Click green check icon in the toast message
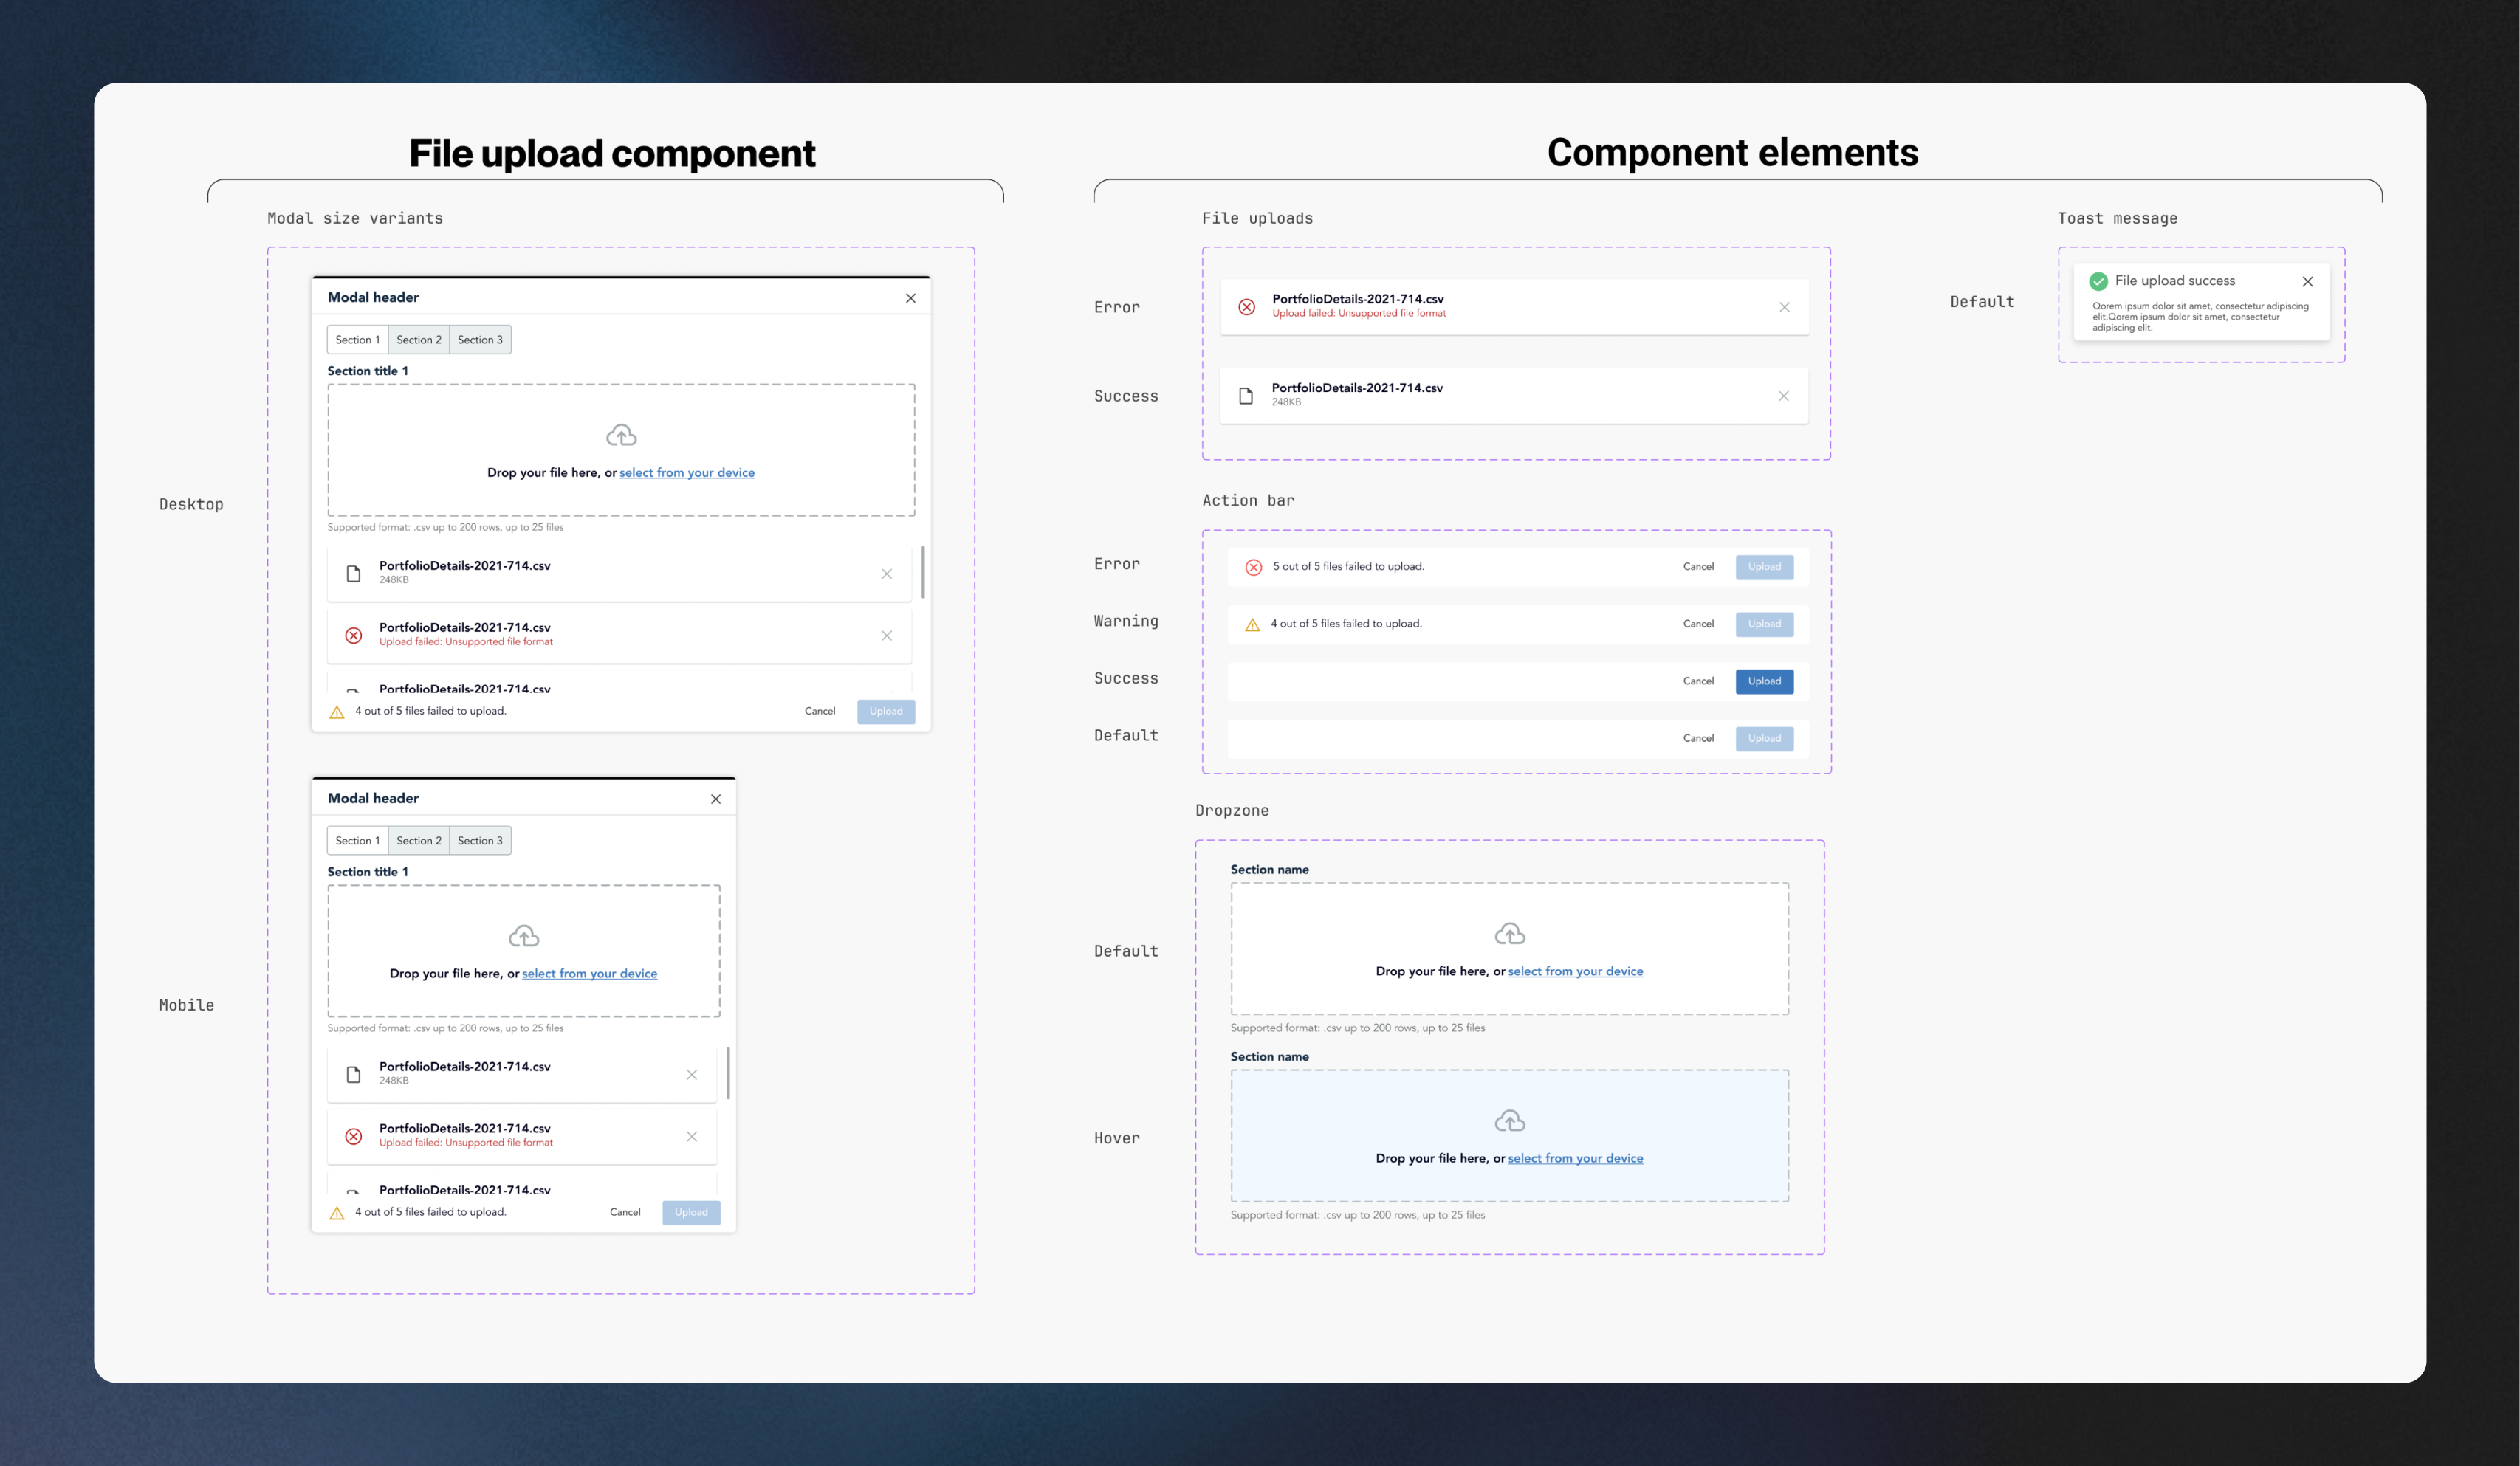This screenshot has width=2520, height=1466. pyautogui.click(x=2098, y=281)
